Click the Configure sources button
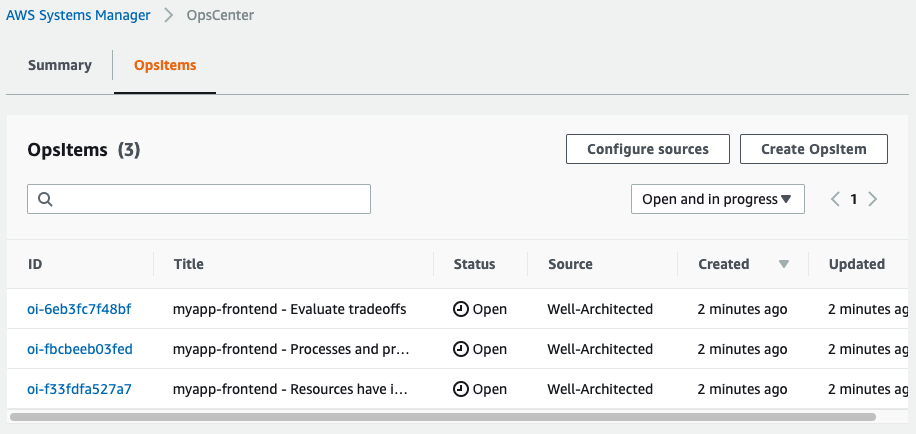Image resolution: width=916 pixels, height=434 pixels. 648,149
